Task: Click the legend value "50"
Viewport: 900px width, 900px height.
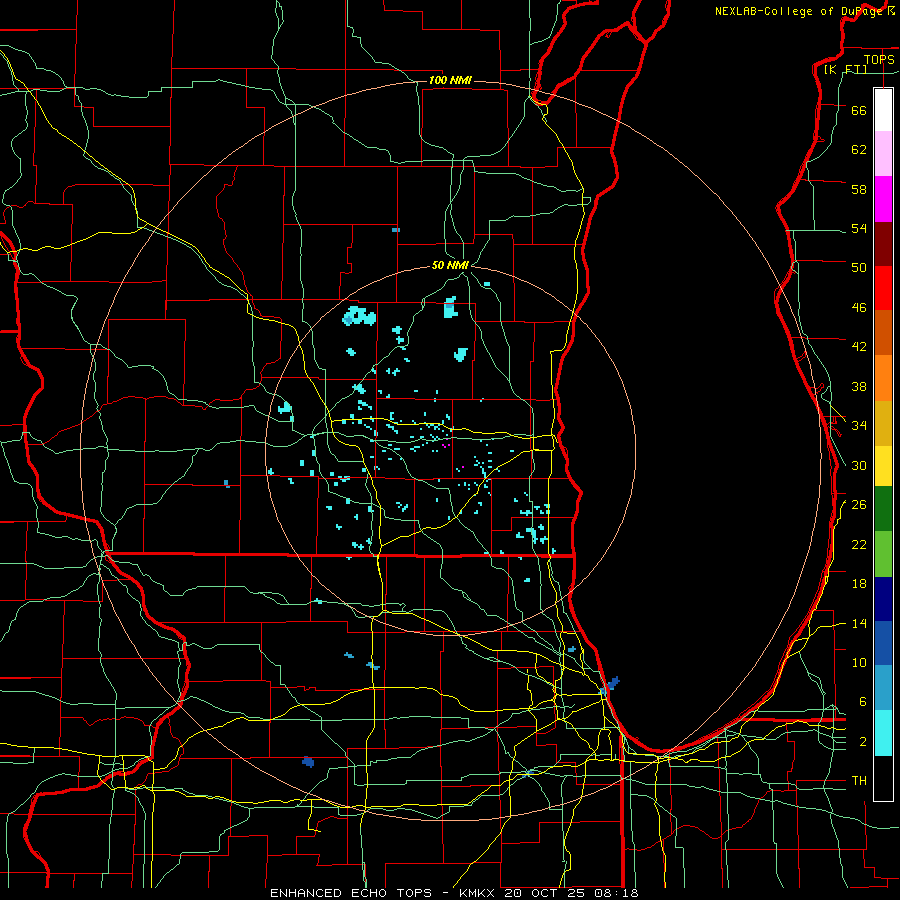Action: pyautogui.click(x=859, y=268)
